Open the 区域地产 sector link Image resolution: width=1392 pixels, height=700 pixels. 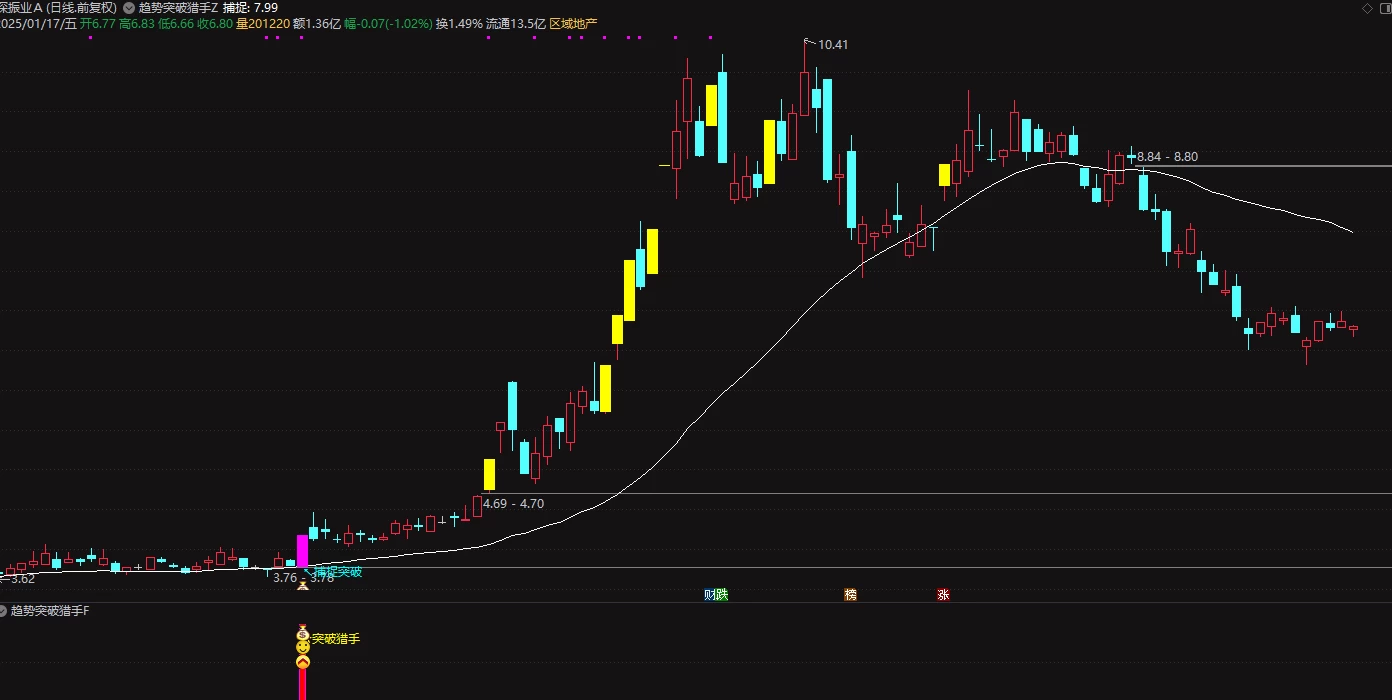[573, 22]
